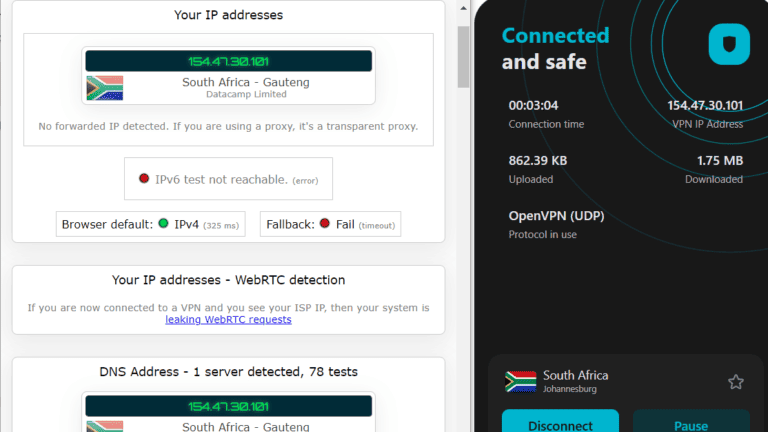Click the 00:03:04 connection time
768x432 pixels.
point(533,105)
